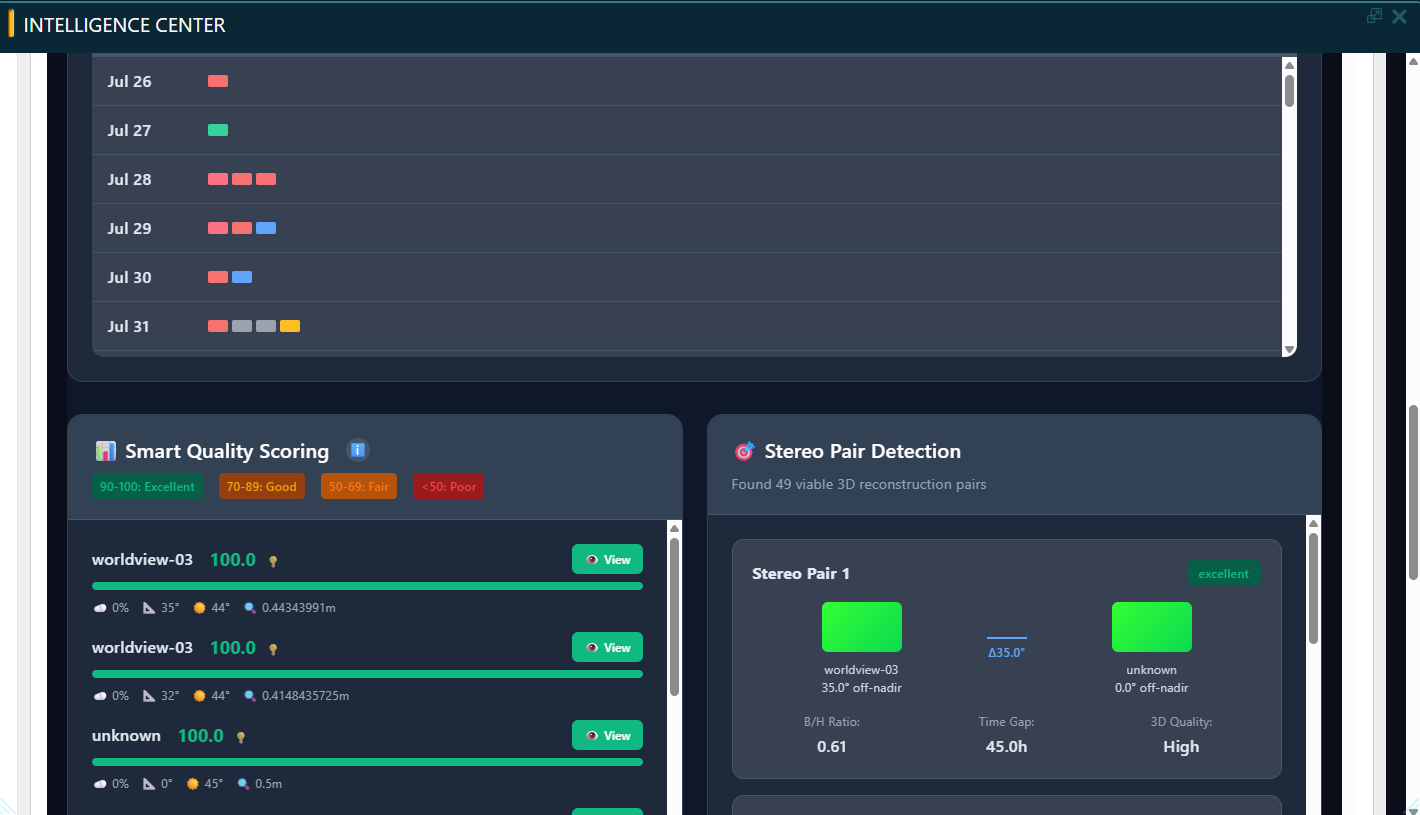Click the blue marker on the Jul 30 row
This screenshot has width=1420, height=815.
(242, 277)
